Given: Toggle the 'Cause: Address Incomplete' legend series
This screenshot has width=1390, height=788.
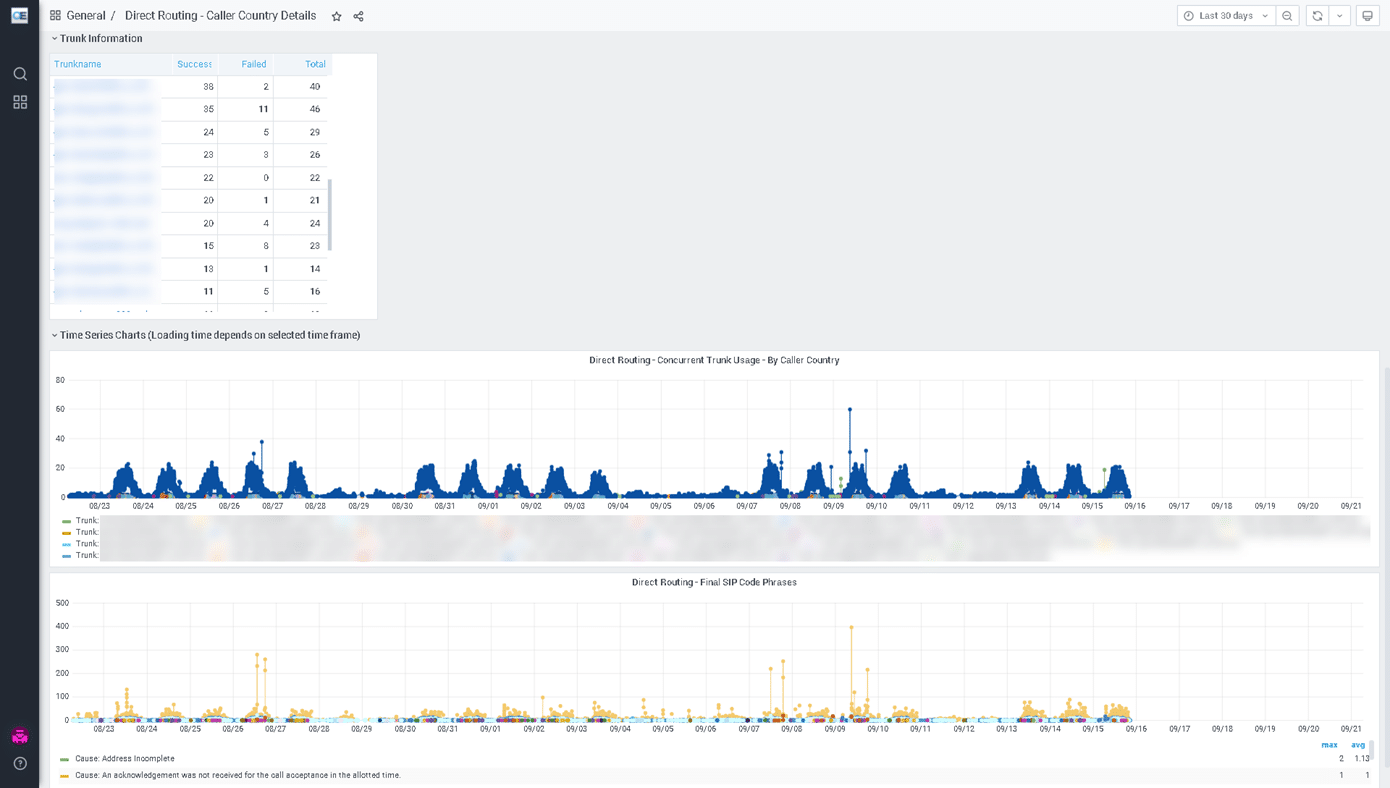Looking at the screenshot, I should click(124, 759).
